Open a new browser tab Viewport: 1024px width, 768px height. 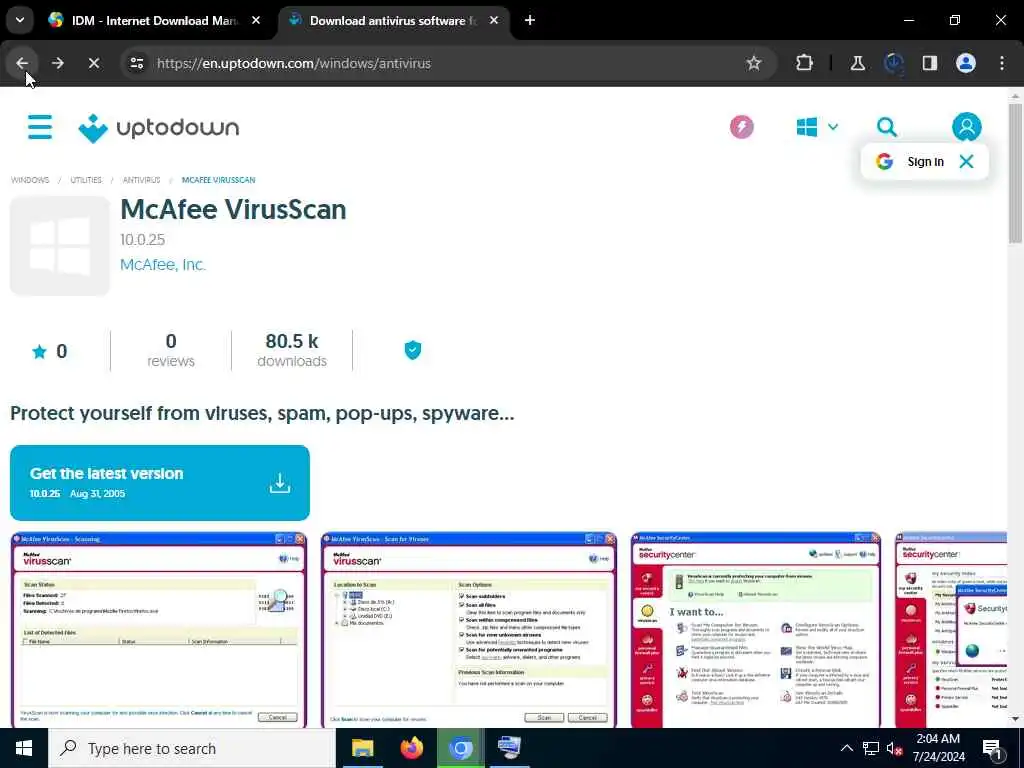coord(530,20)
